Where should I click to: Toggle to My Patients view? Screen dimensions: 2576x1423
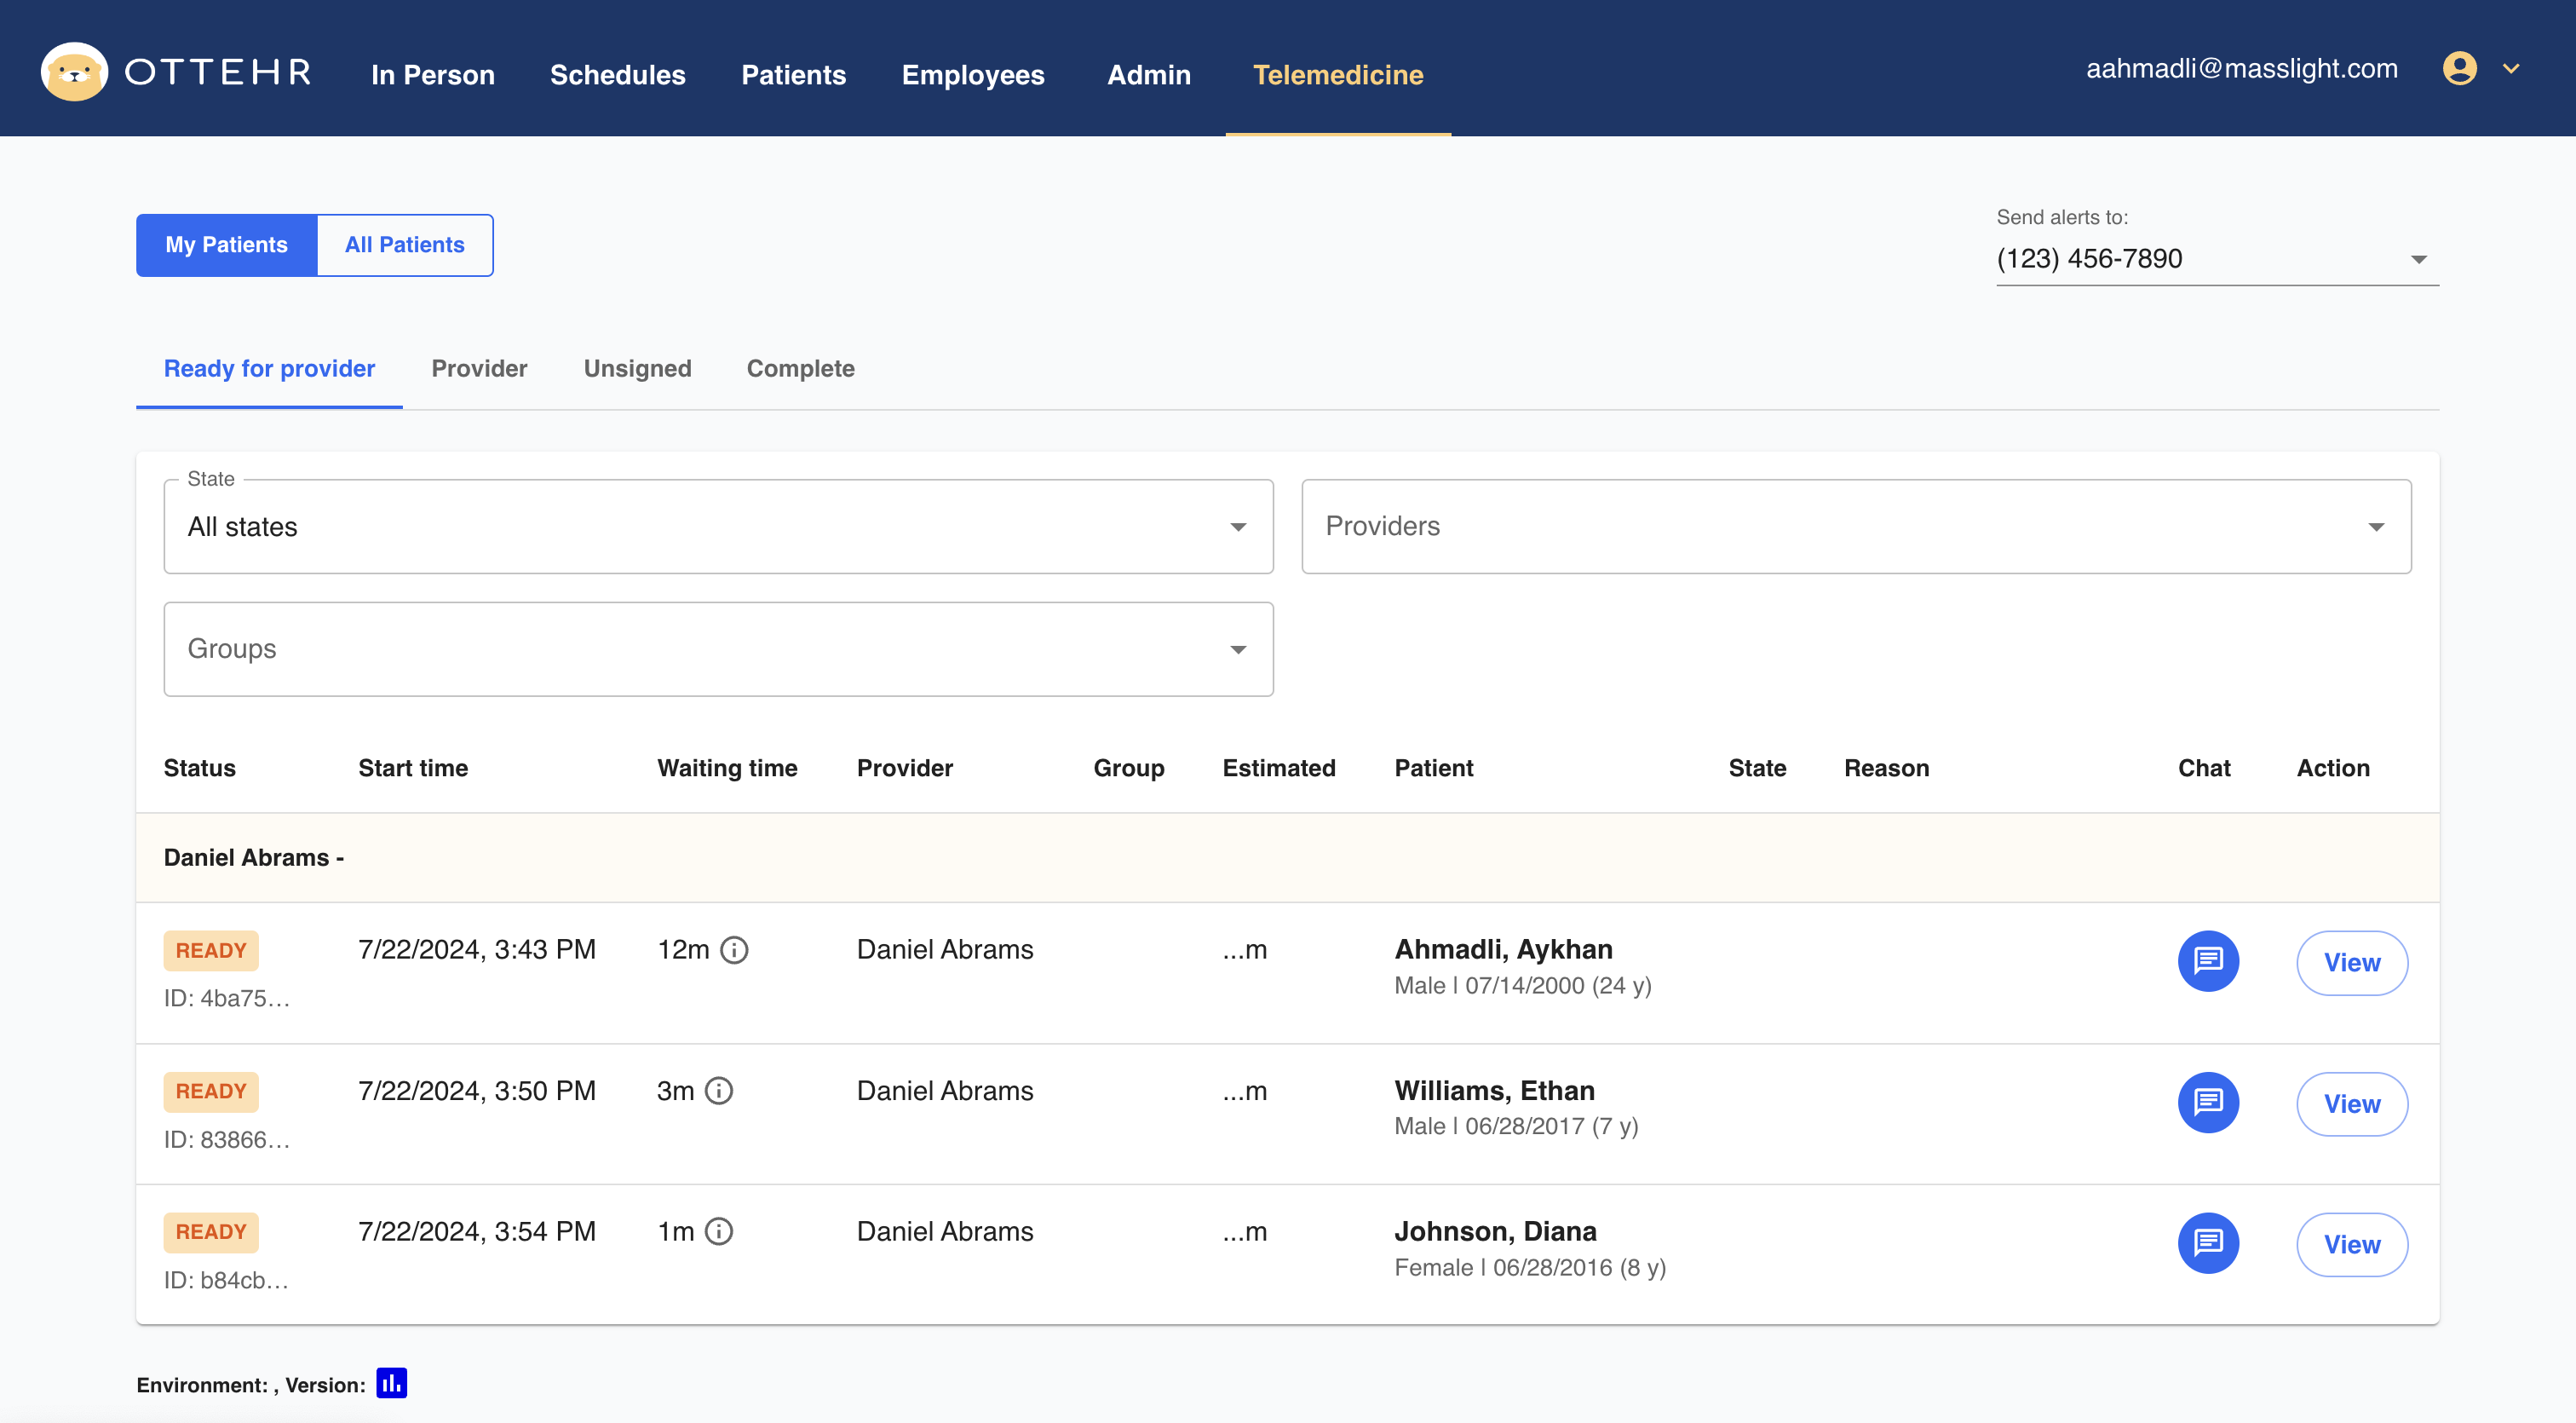(226, 244)
